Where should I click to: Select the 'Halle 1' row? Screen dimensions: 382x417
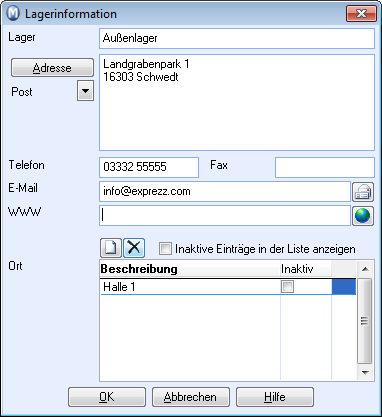pos(228,287)
